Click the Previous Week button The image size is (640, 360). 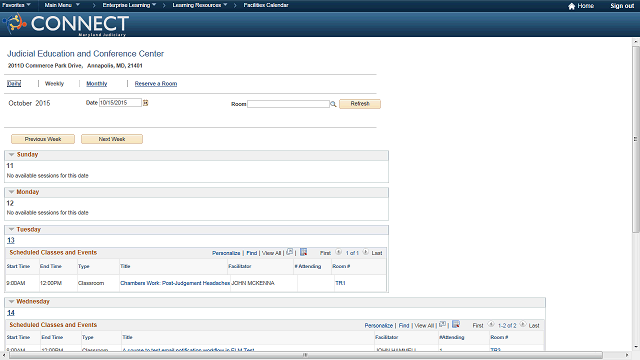click(x=43, y=139)
